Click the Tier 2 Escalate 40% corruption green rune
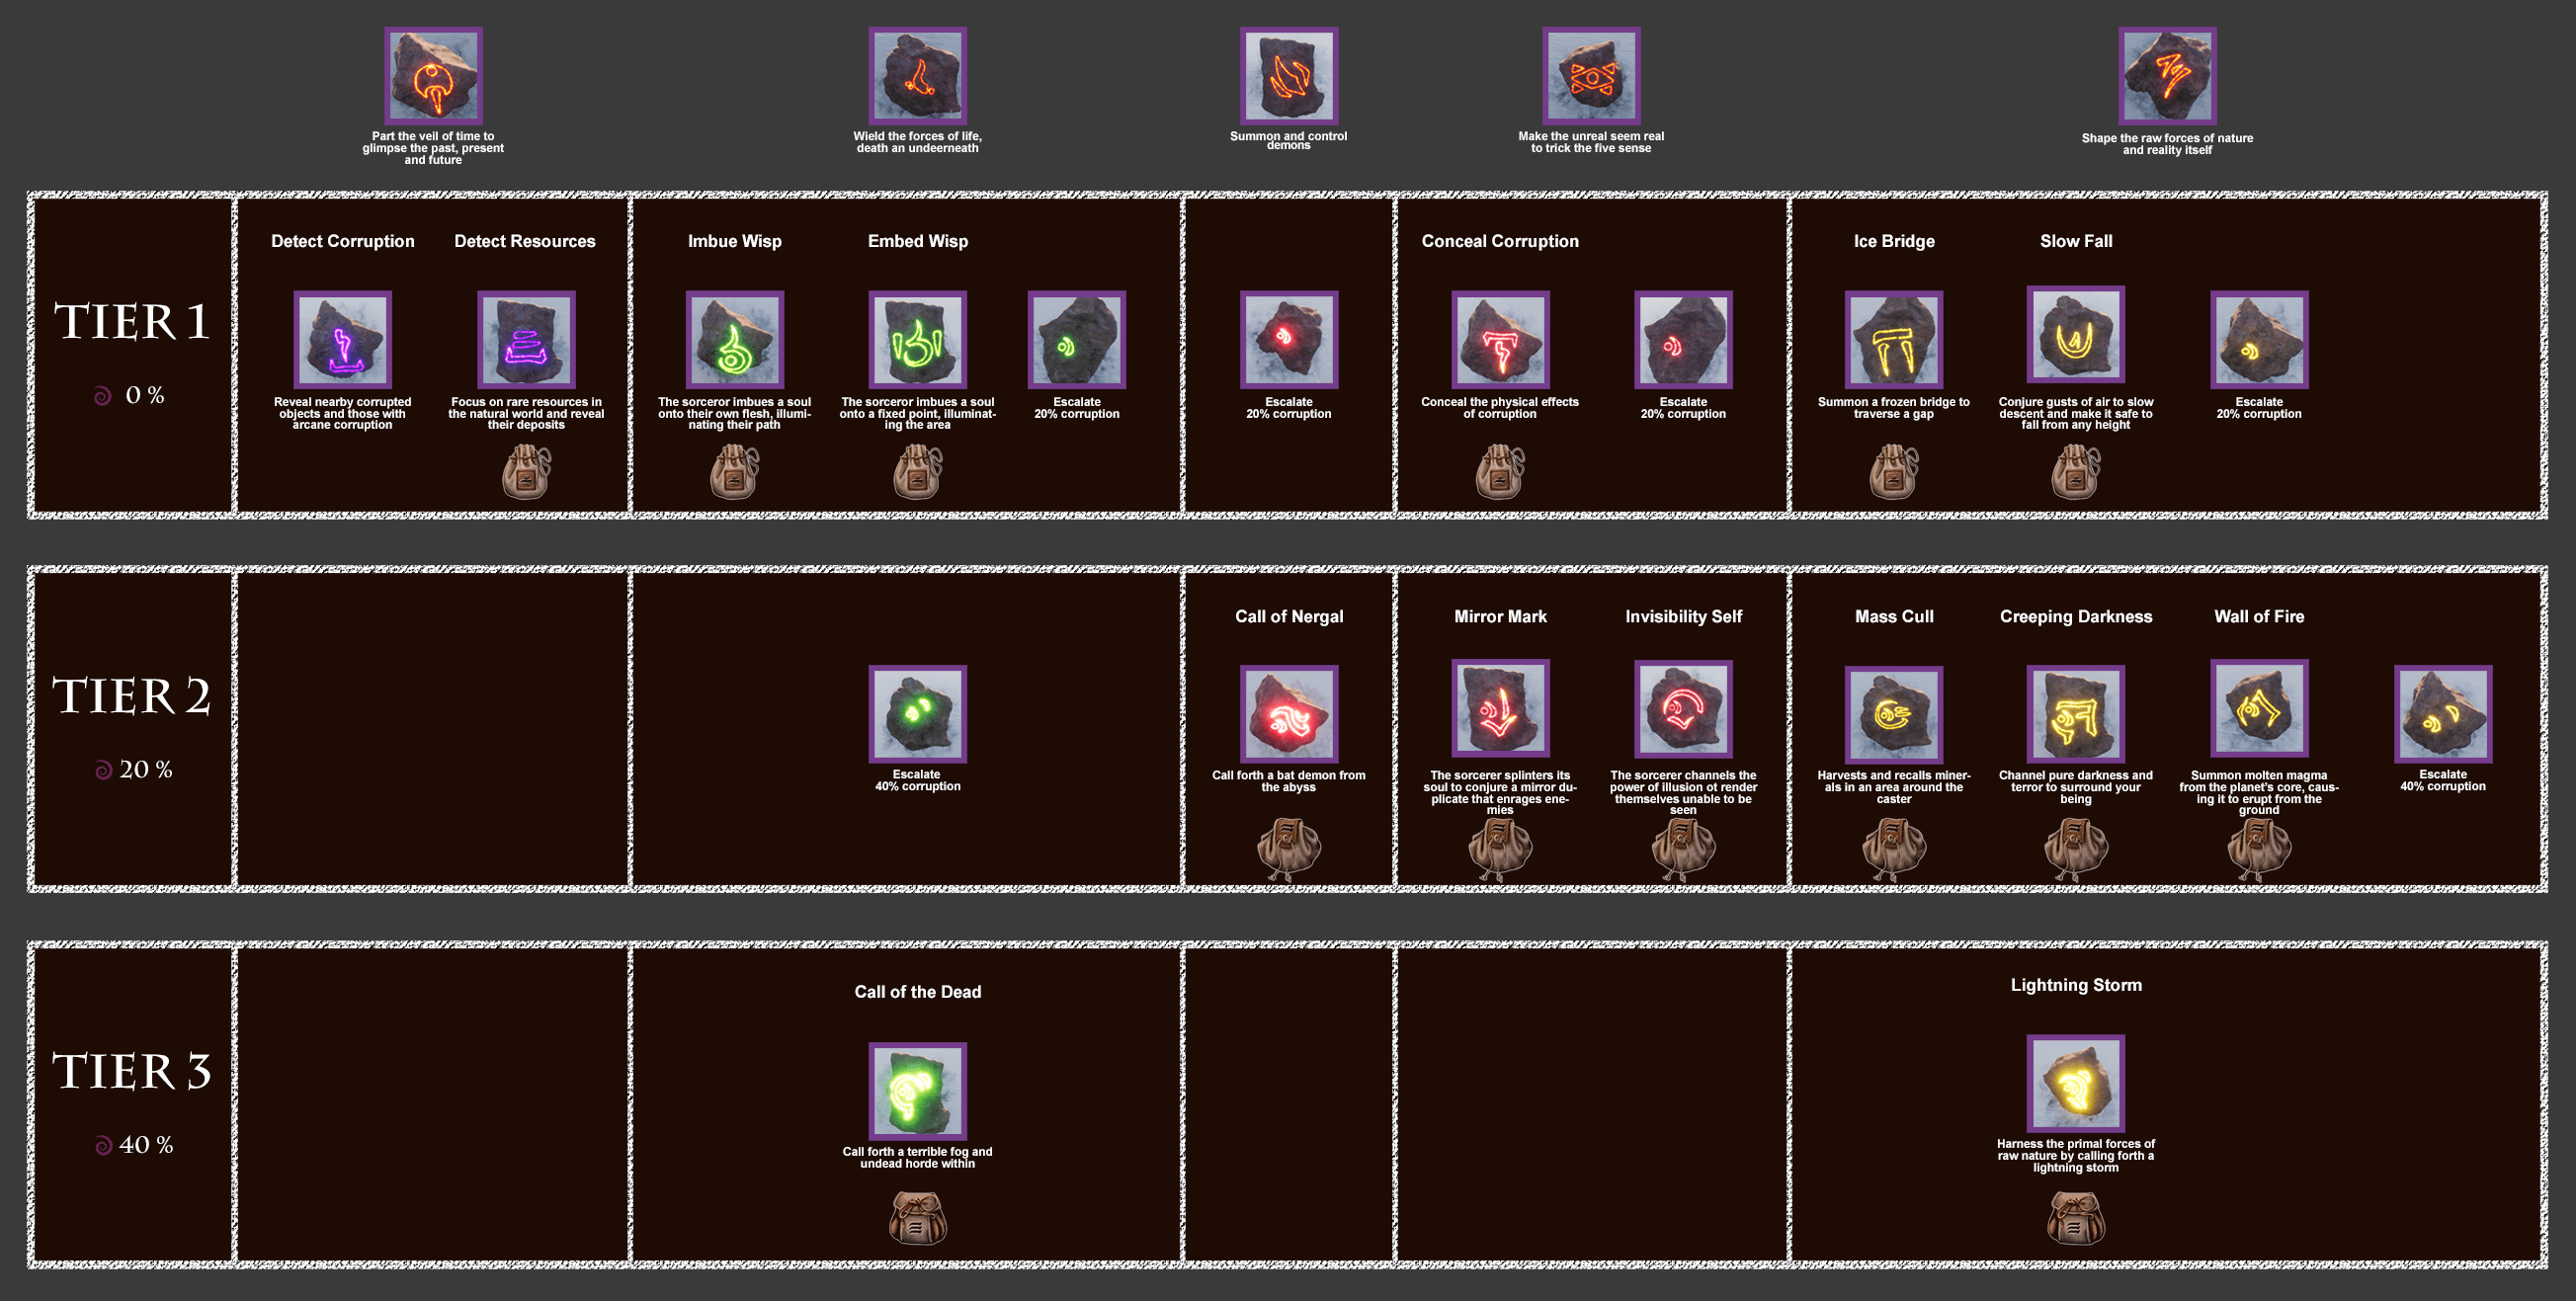Viewport: 2576px width, 1301px height. click(x=917, y=714)
